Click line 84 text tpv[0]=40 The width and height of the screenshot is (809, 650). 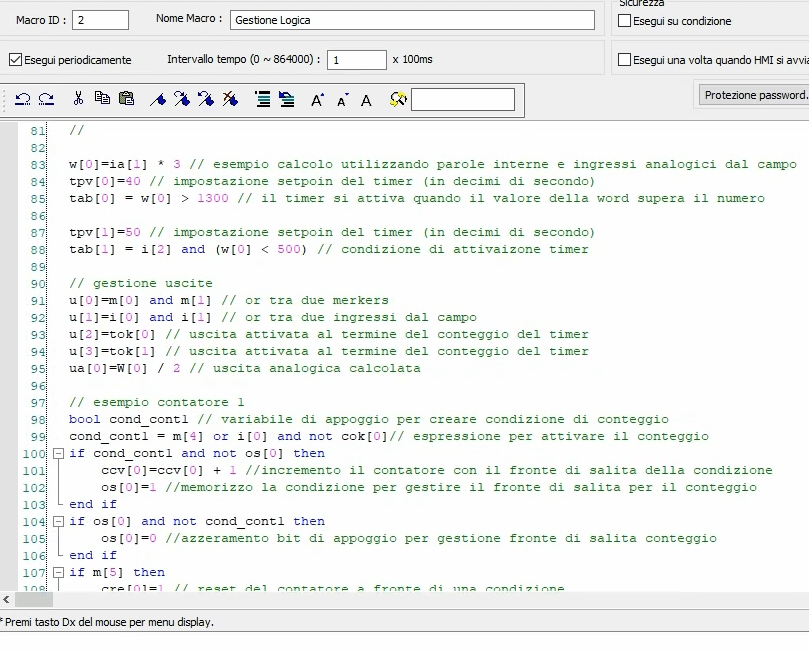pos(105,182)
